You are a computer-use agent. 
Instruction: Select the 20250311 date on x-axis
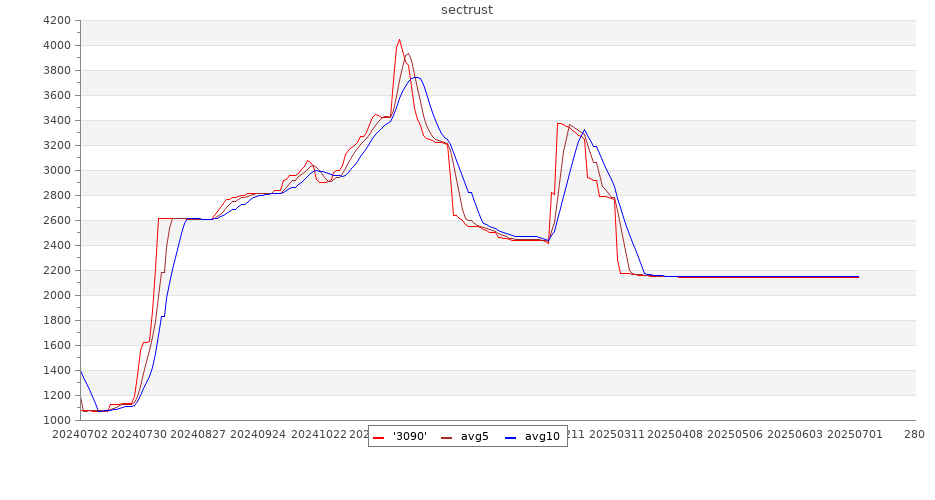click(616, 435)
